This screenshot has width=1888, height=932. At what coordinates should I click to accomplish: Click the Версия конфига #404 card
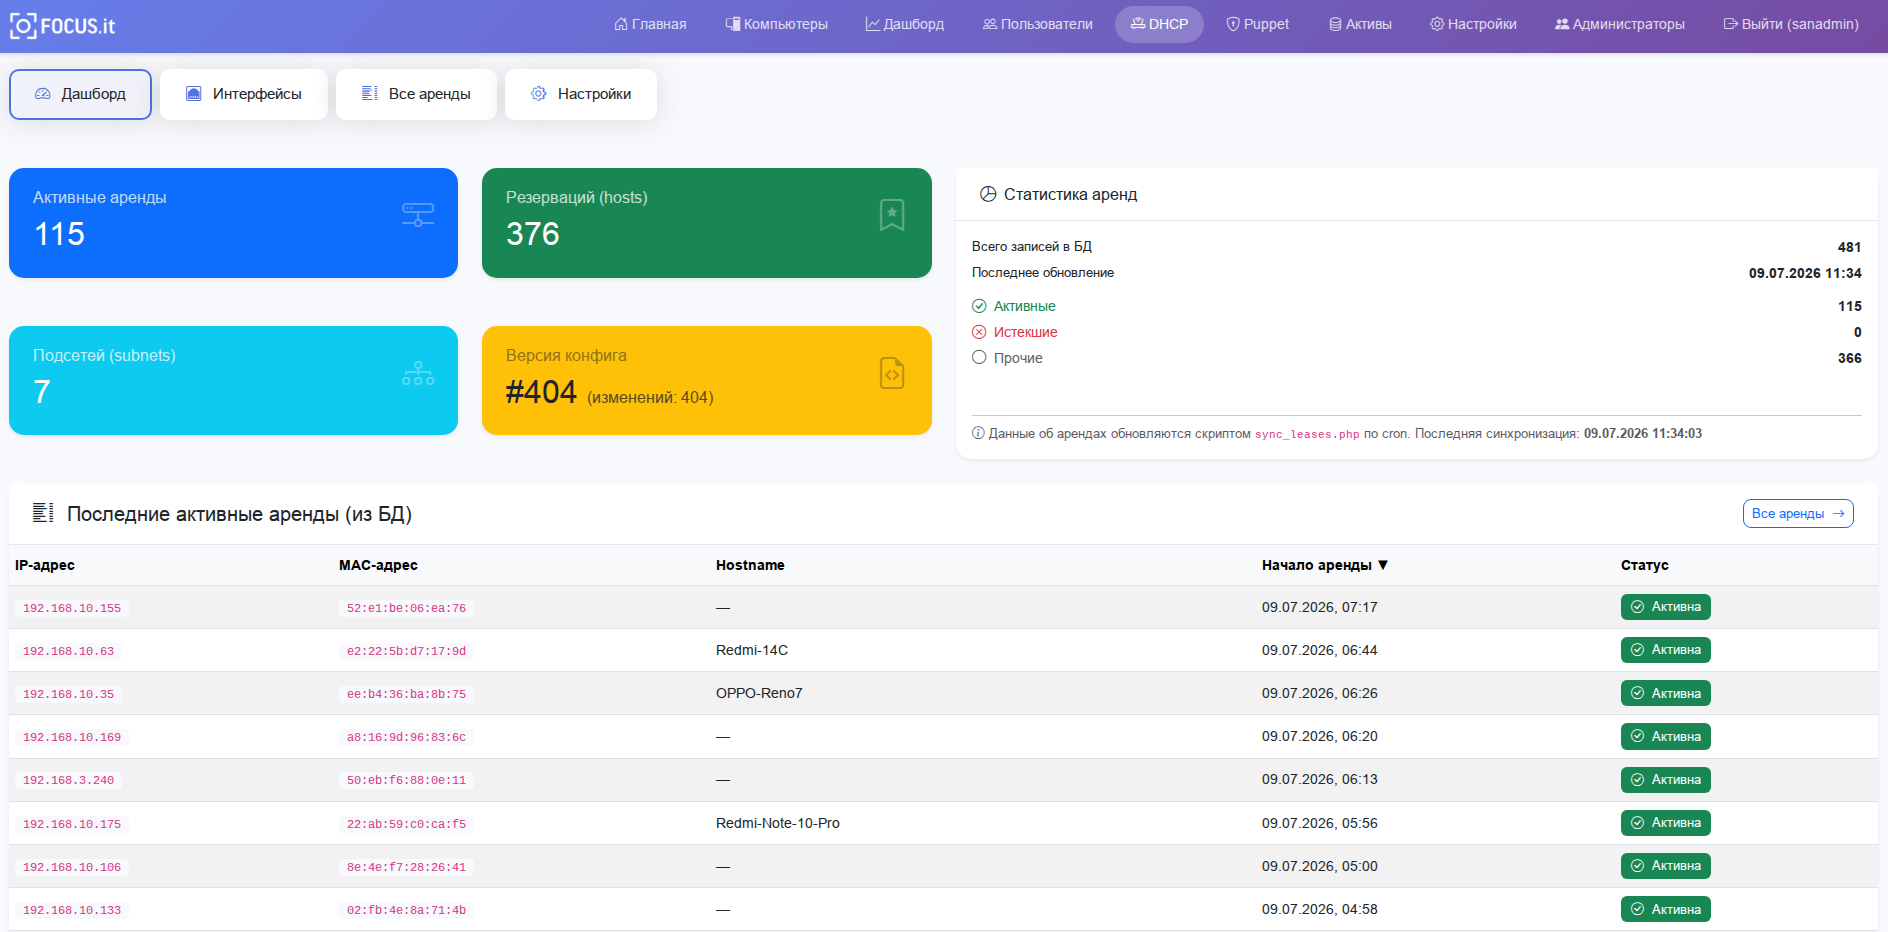(707, 380)
